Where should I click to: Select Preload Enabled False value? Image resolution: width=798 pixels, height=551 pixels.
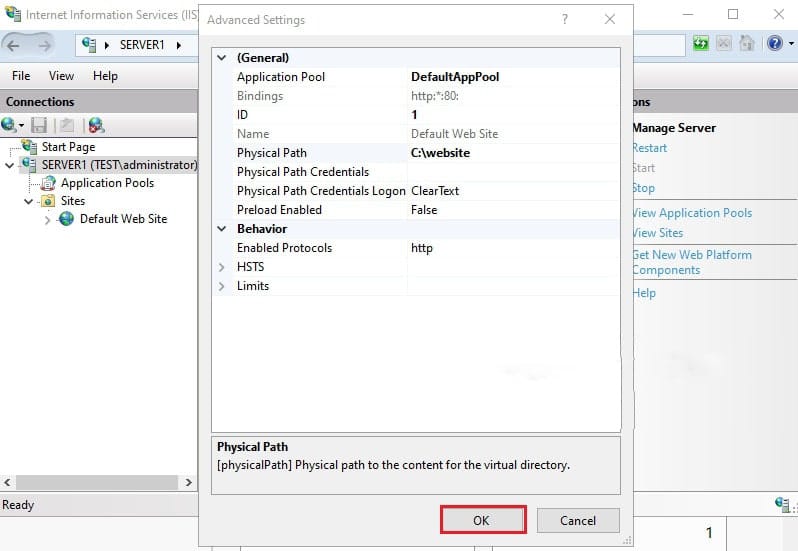point(514,210)
